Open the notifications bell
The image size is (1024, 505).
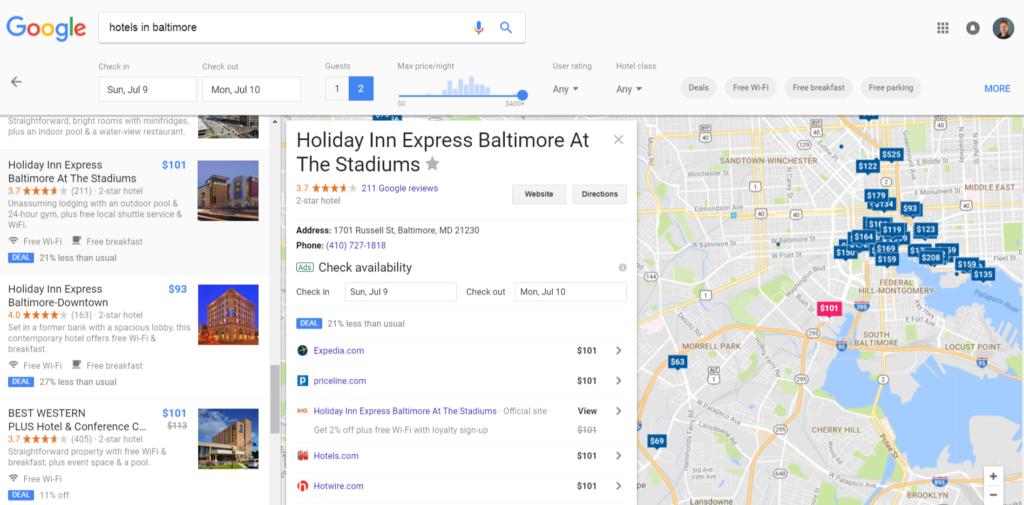point(973,28)
